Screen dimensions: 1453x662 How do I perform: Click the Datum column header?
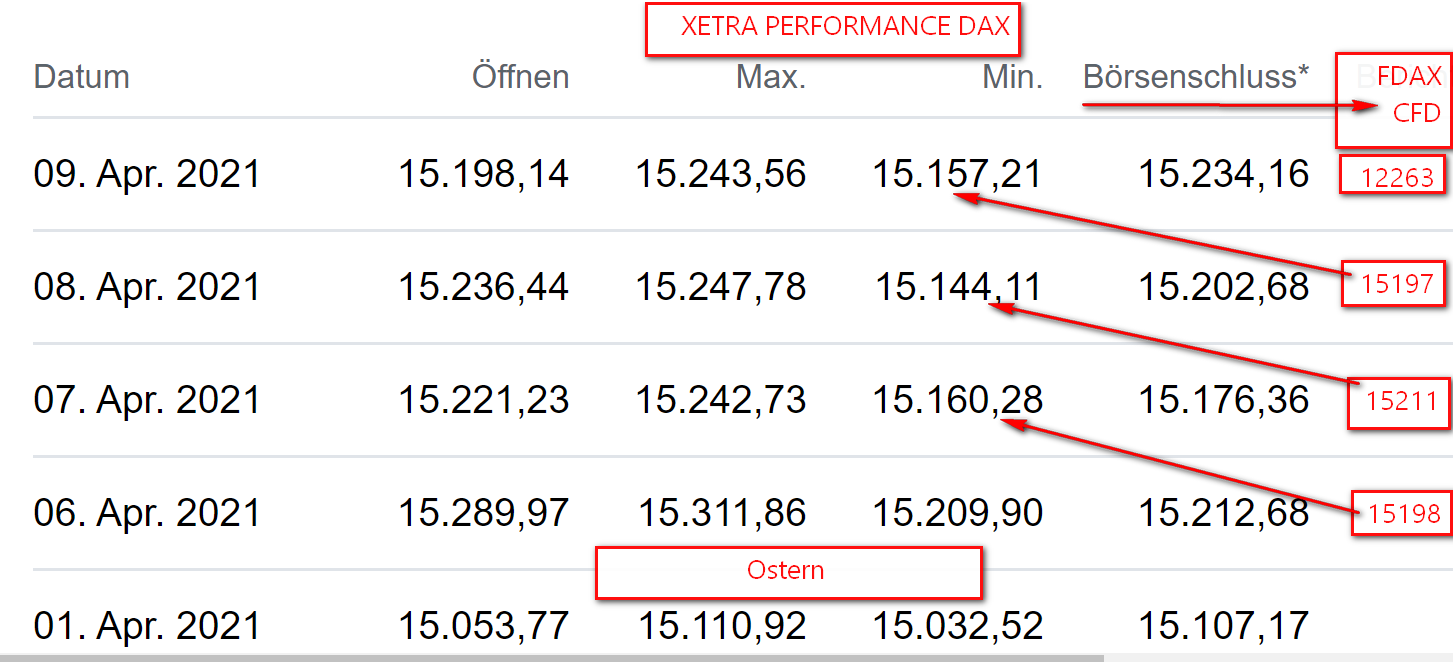(82, 77)
